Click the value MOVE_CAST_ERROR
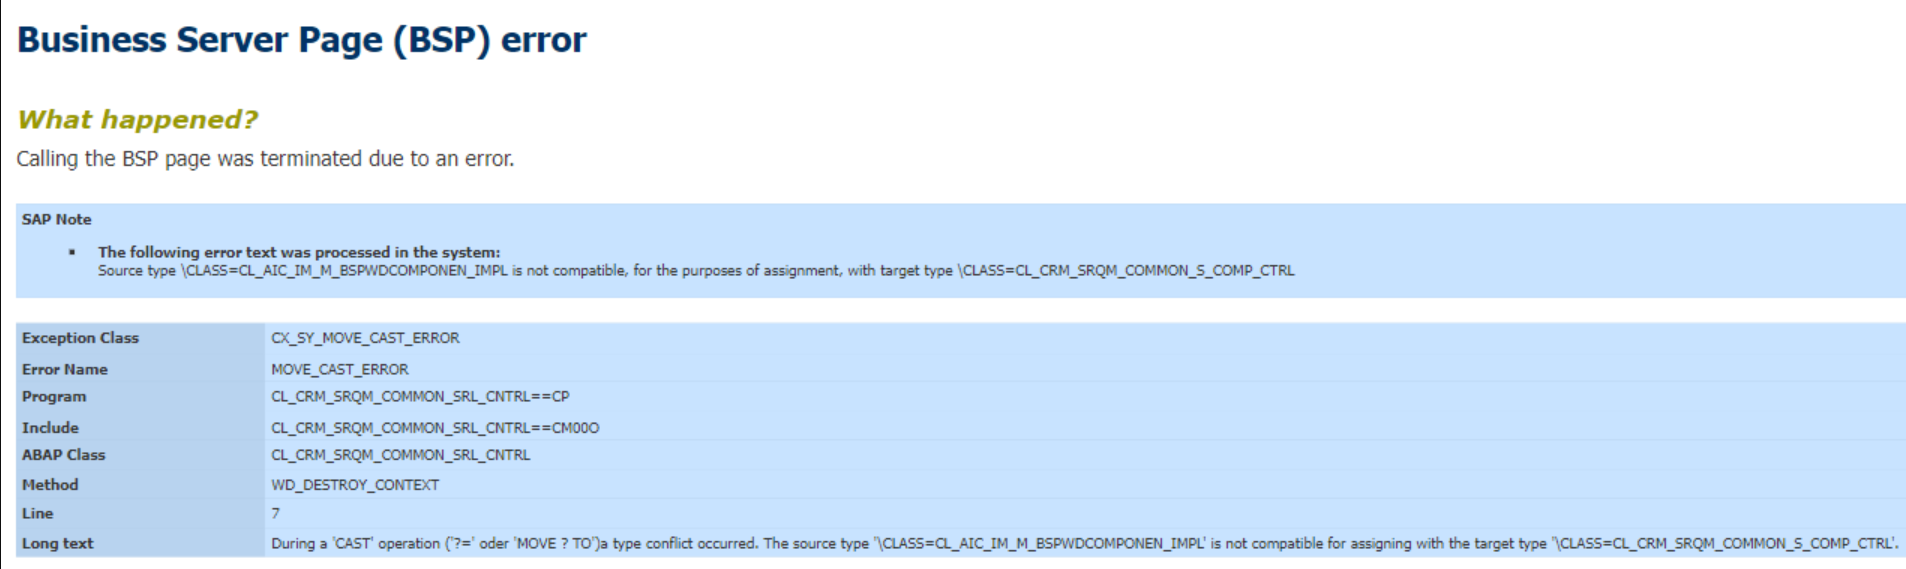Screen dimensions: 1906x569 340,369
